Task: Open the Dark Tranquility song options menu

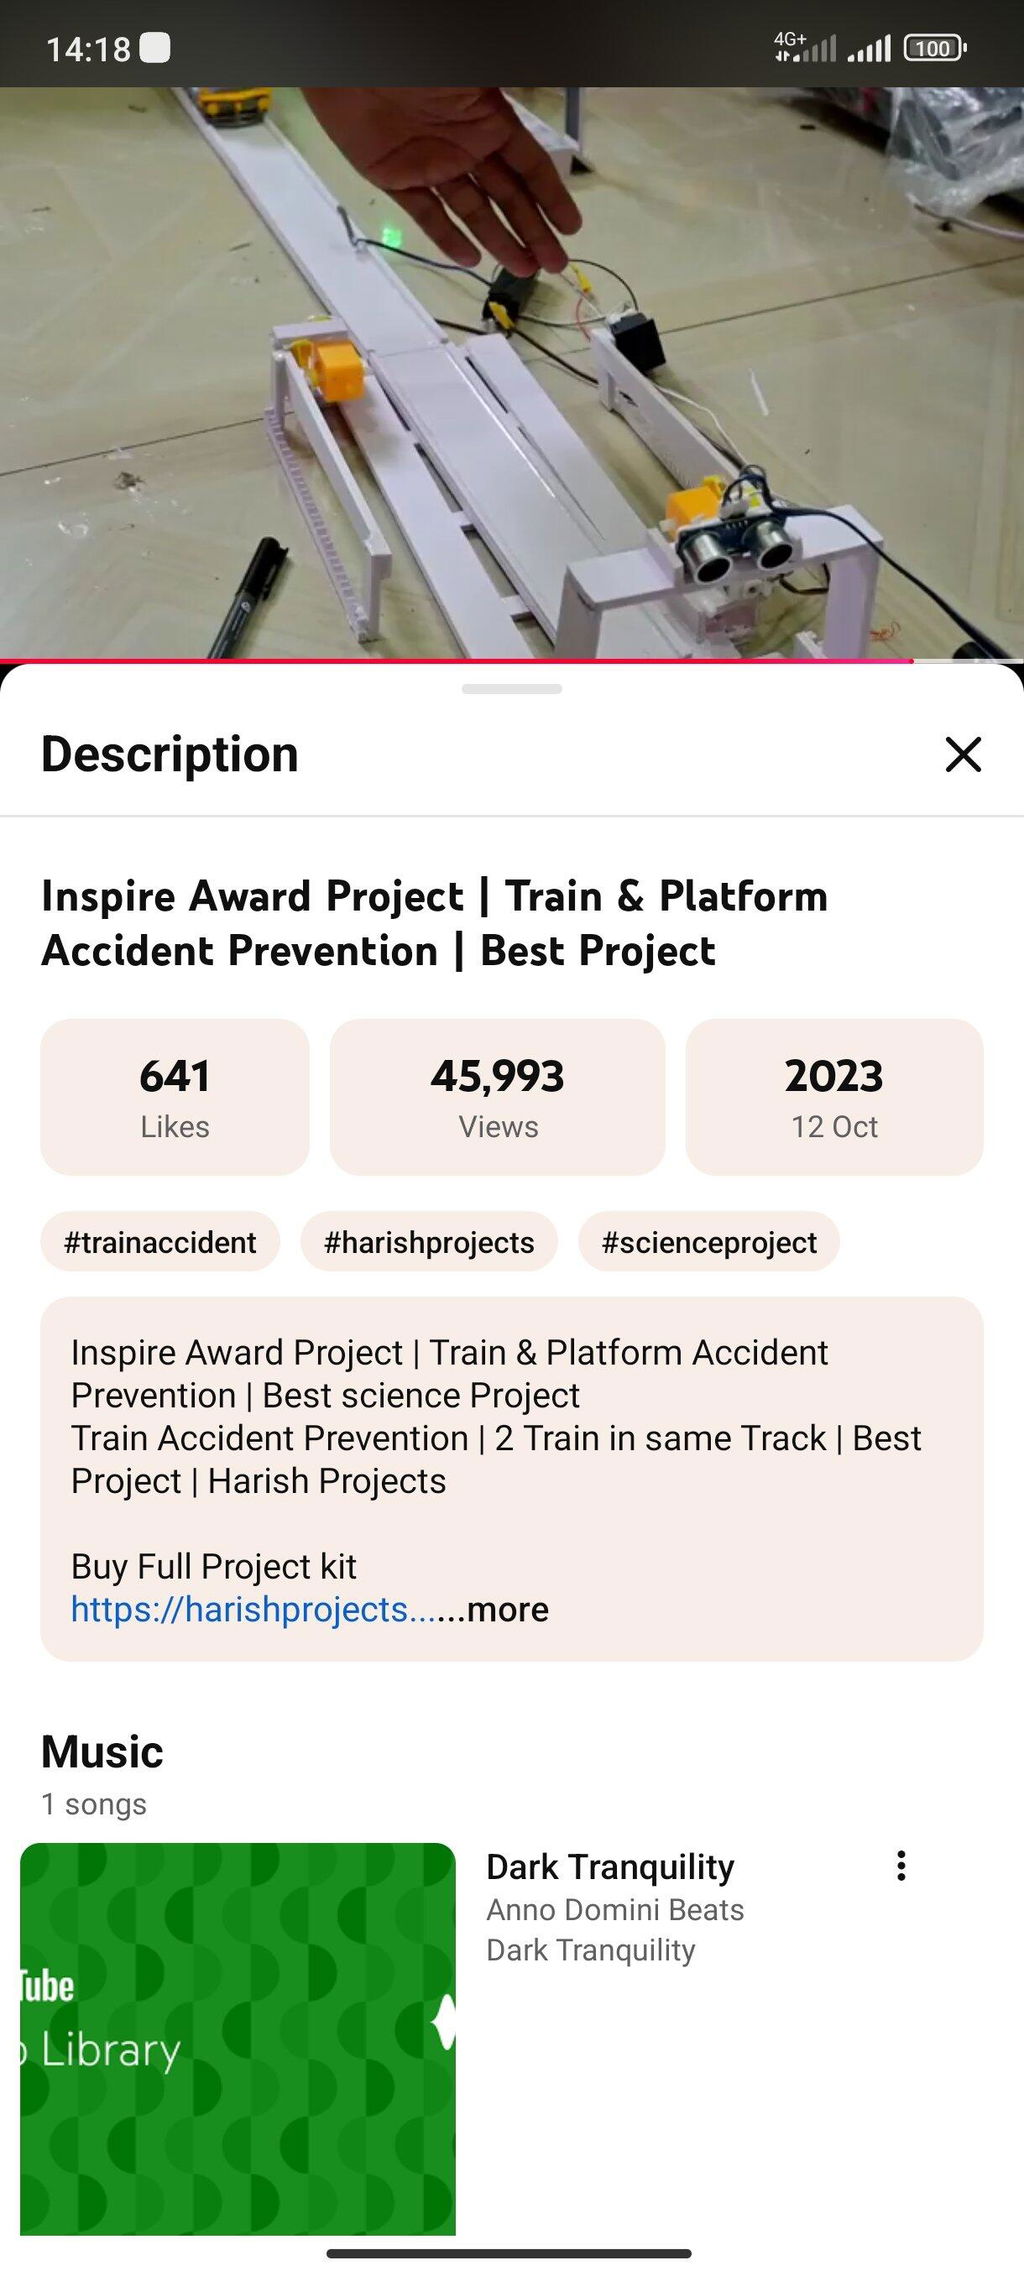Action: pyautogui.click(x=901, y=1865)
